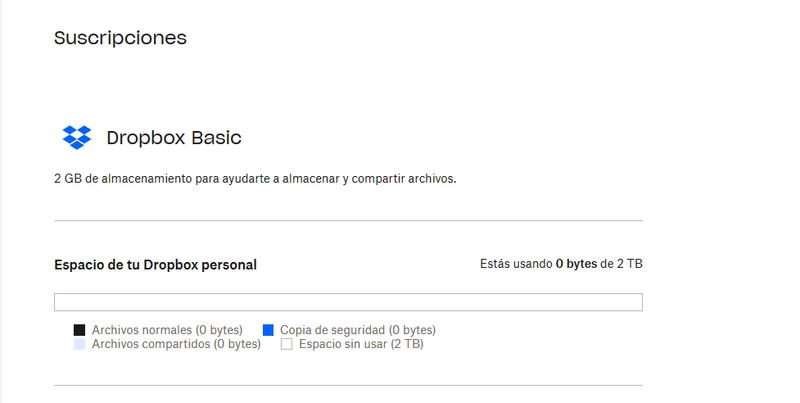Click the word Basic in the plan name
This screenshot has width=800, height=403.
click(216, 138)
